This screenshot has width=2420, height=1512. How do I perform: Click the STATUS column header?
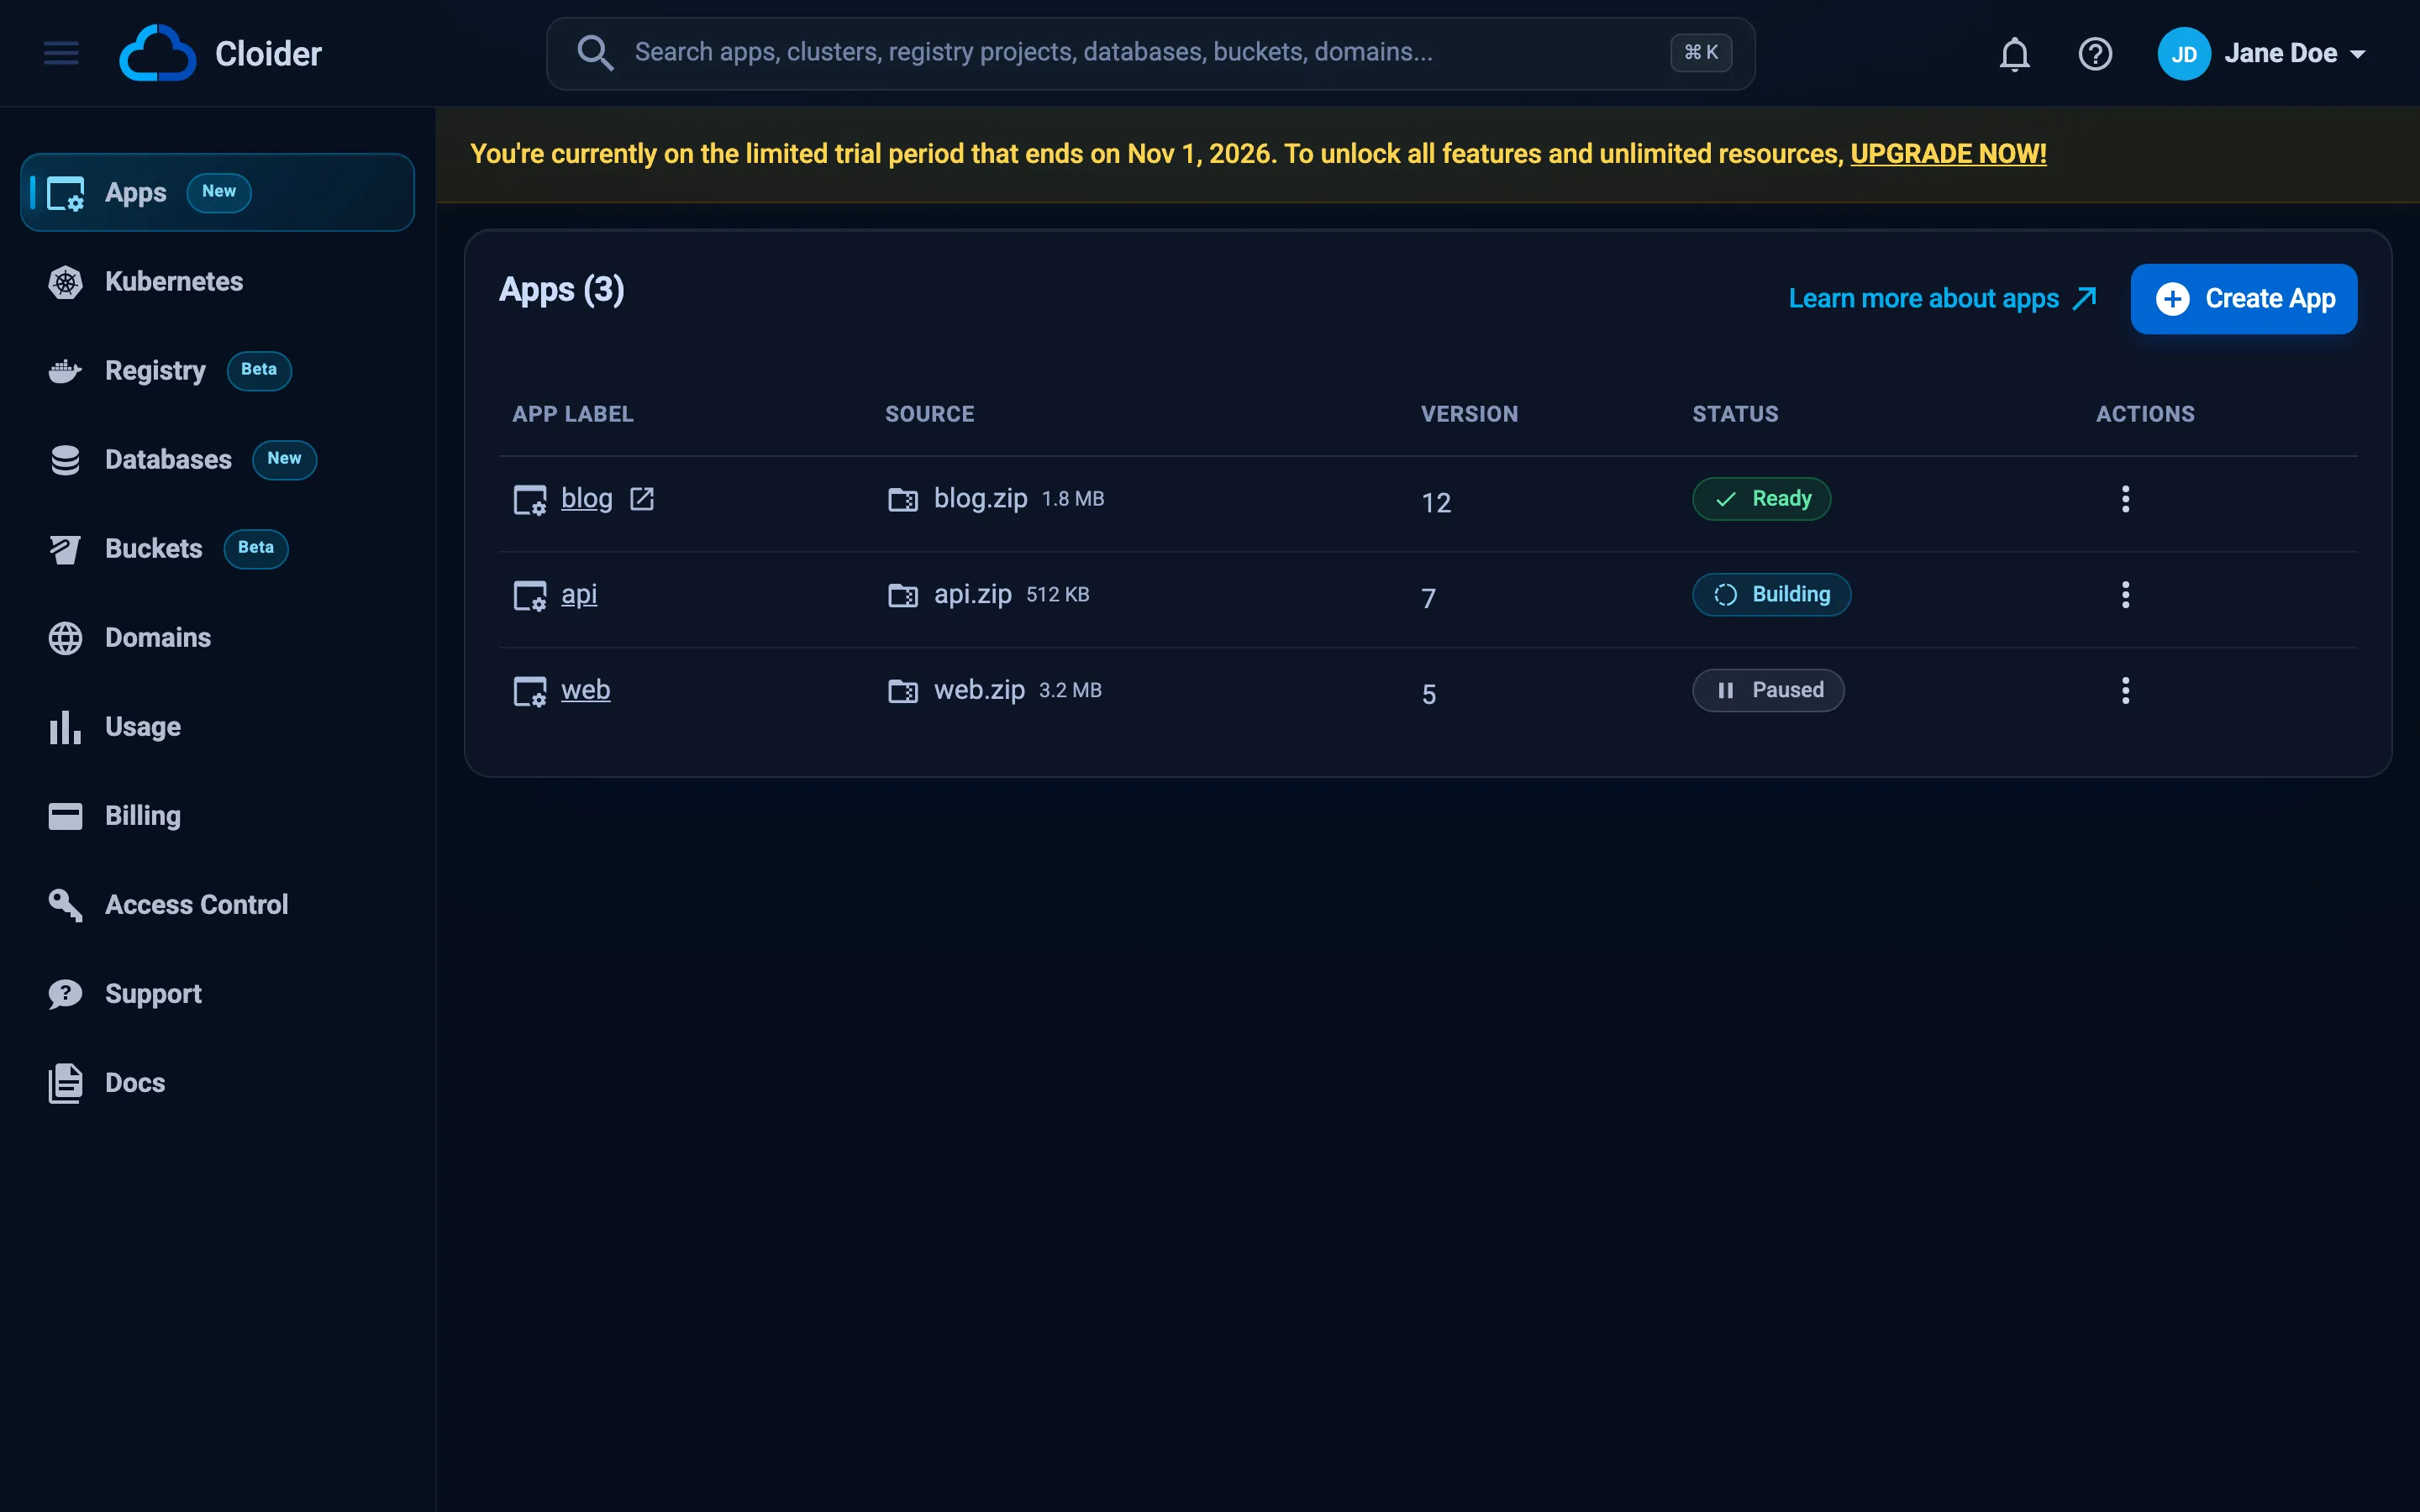[x=1735, y=414]
